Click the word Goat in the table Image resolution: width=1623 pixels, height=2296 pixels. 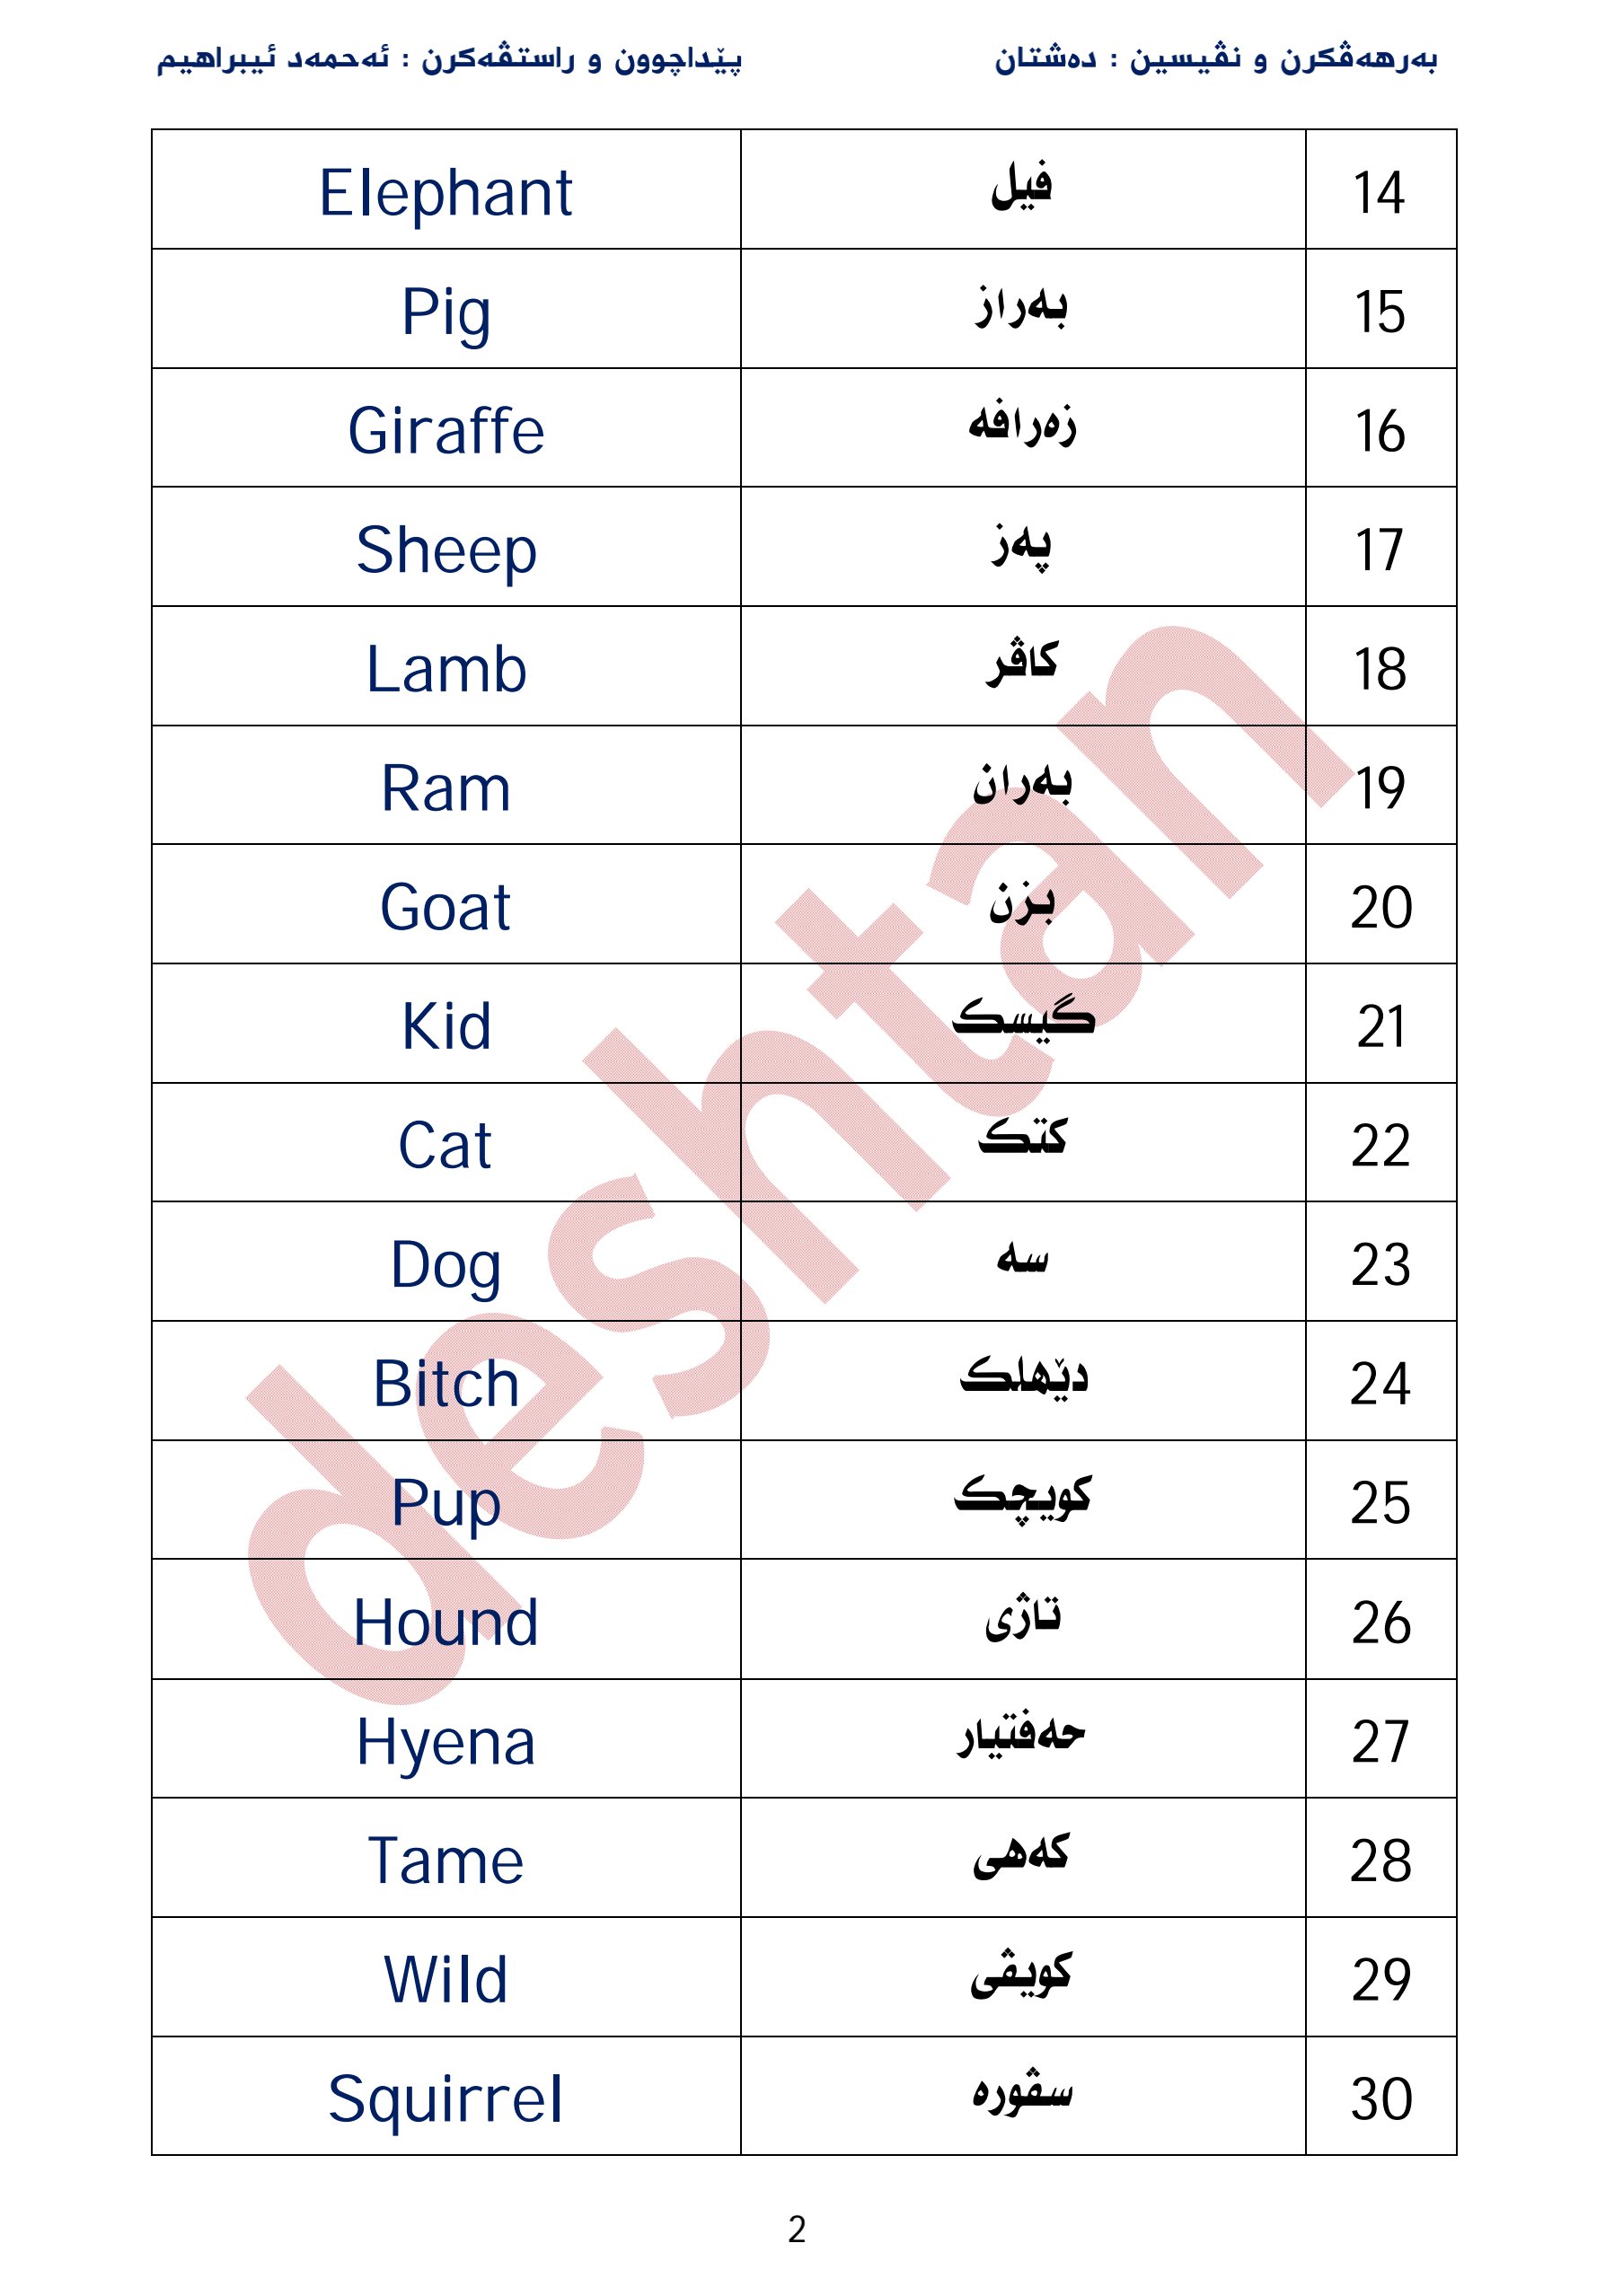coord(445,907)
